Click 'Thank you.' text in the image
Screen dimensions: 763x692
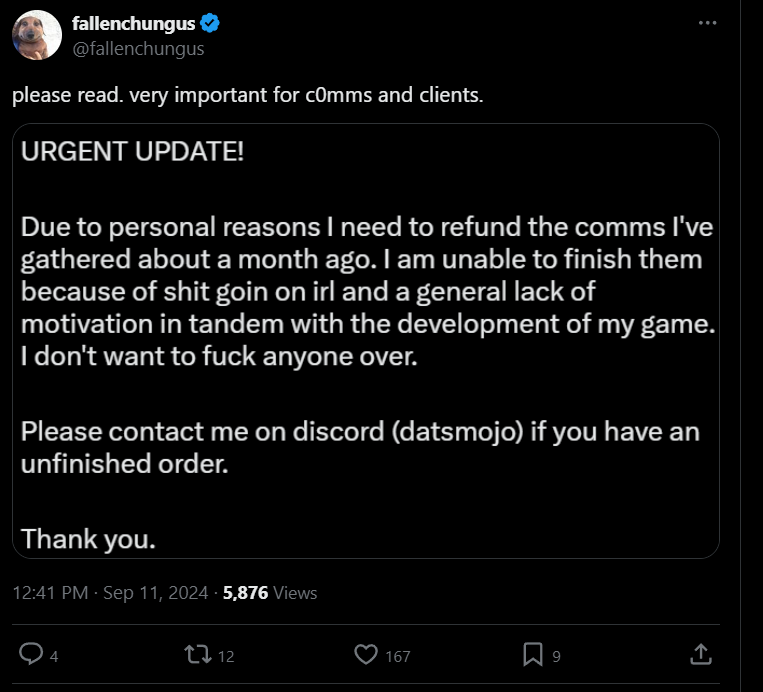tap(88, 539)
